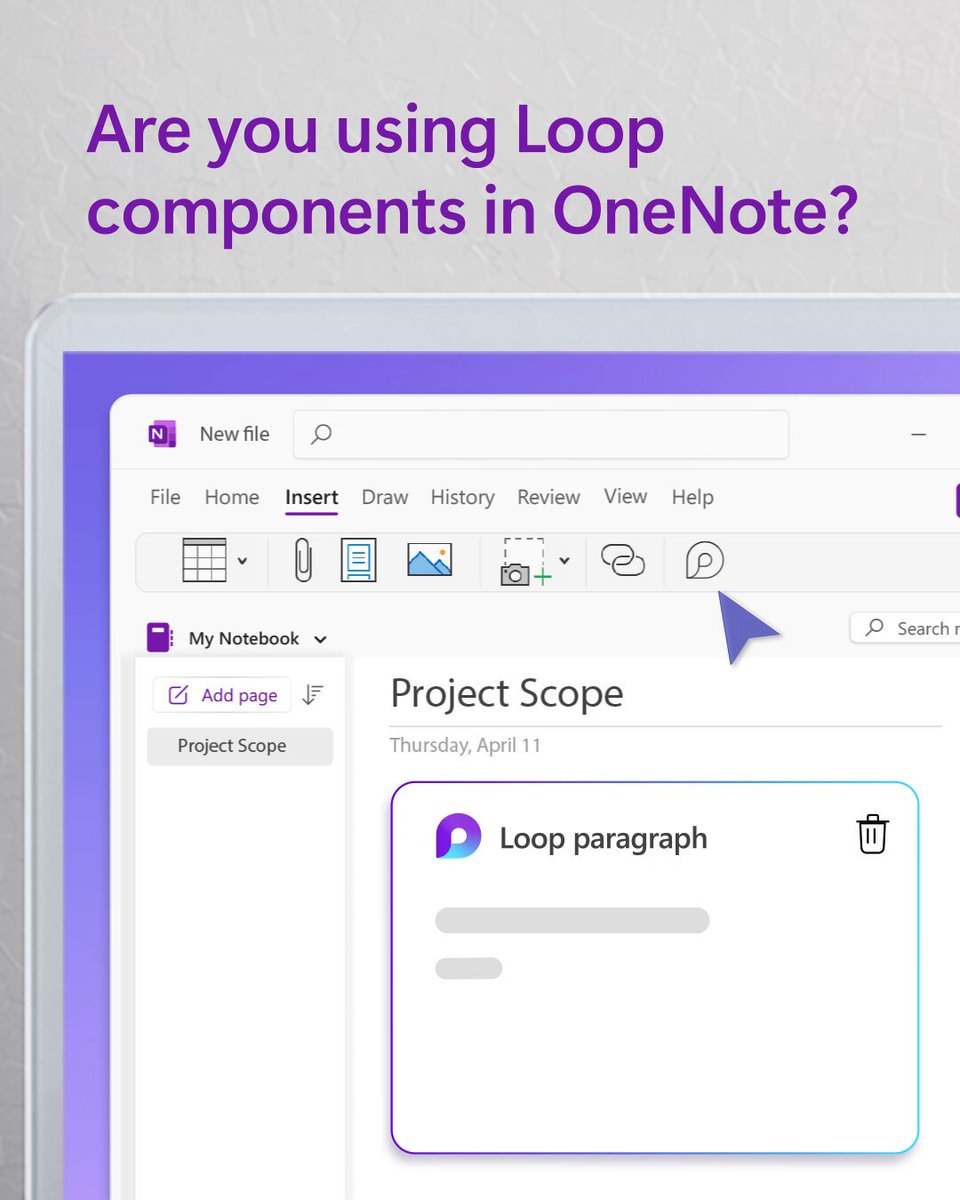960x1200 pixels.
Task: Take a screen clipping
Action: click(x=526, y=561)
